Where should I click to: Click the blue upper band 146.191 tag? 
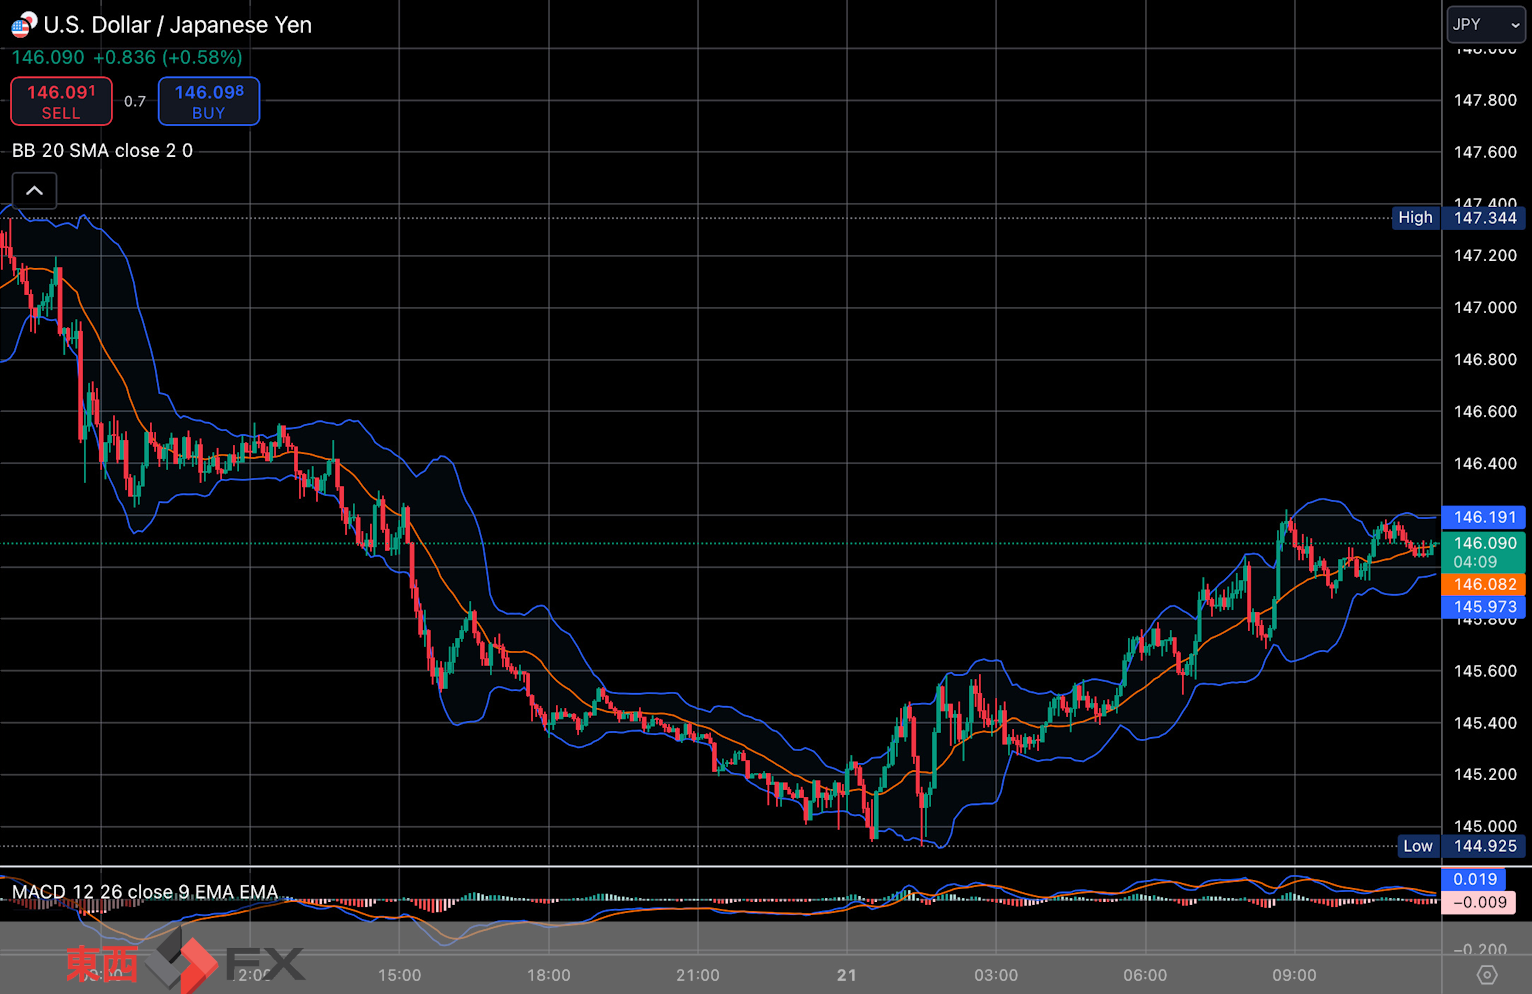tap(1483, 517)
